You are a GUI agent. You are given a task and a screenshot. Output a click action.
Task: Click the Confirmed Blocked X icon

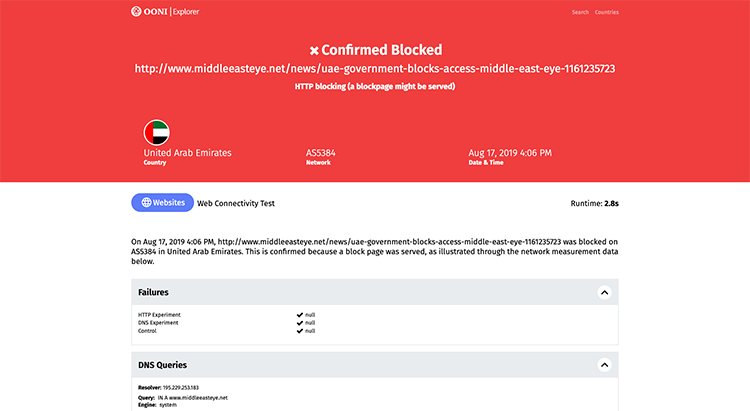(x=314, y=50)
